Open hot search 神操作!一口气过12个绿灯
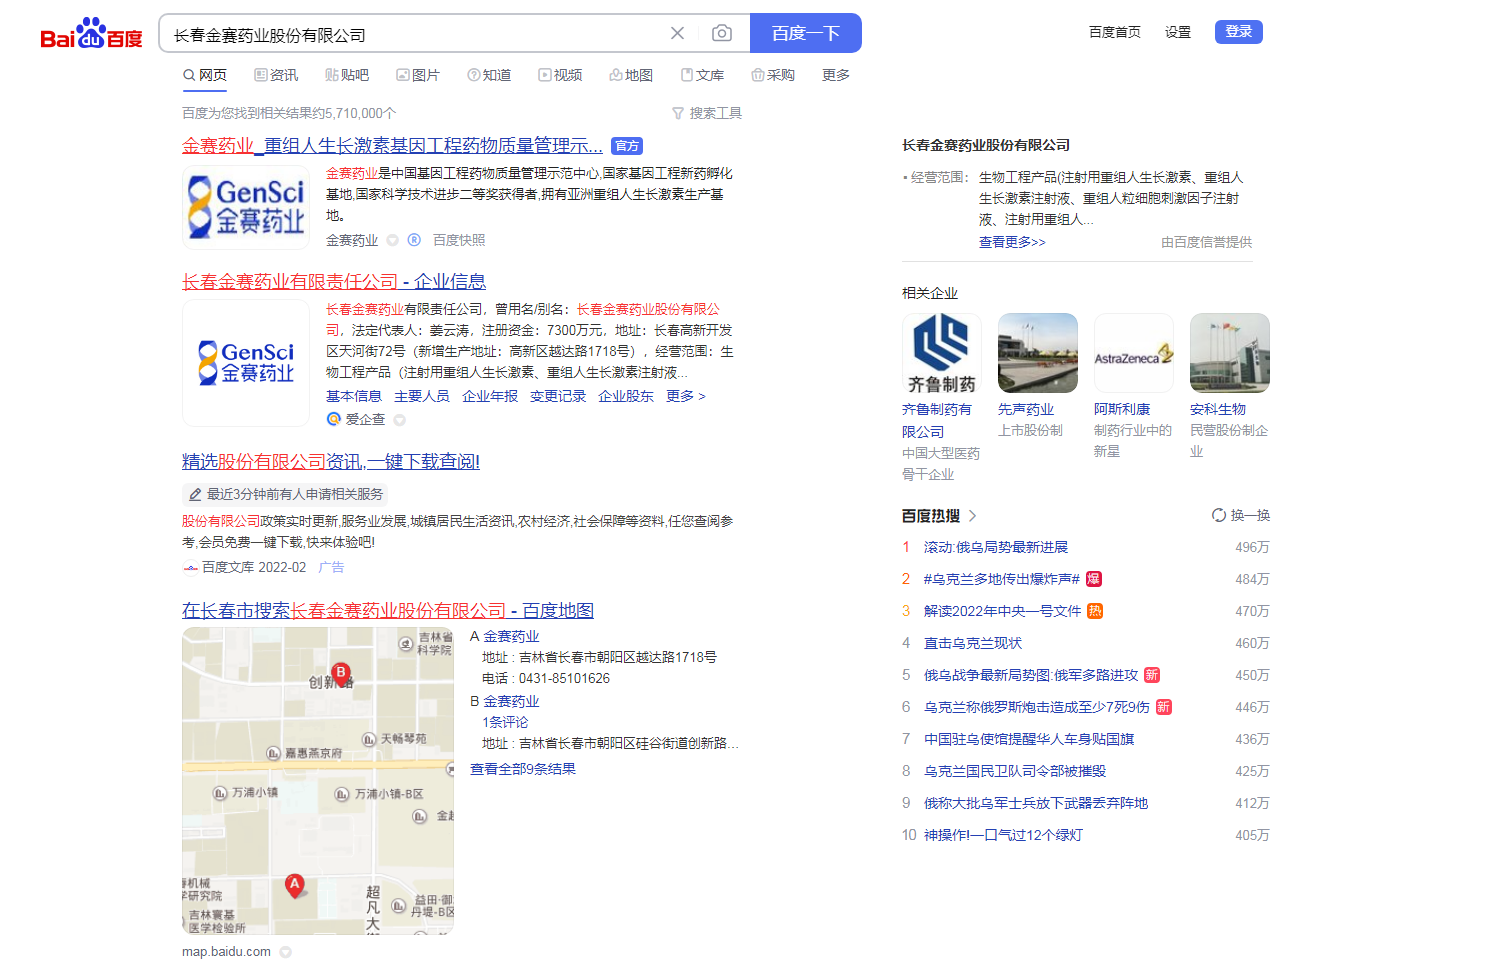 point(1003,835)
